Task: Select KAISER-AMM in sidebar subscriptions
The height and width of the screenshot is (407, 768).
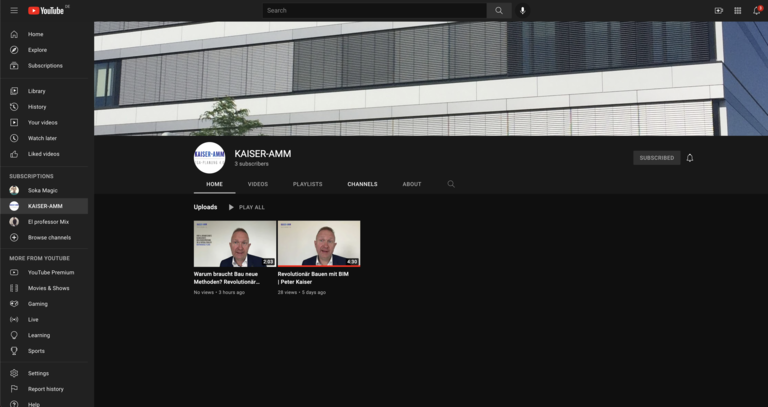Action: (44, 206)
